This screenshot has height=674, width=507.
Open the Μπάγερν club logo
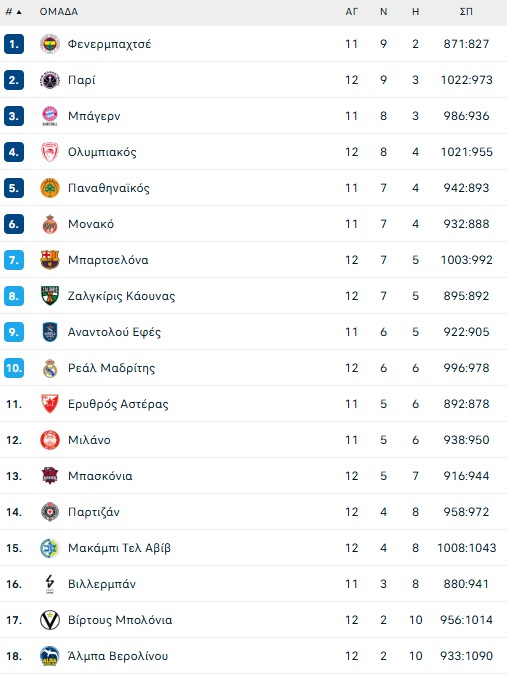pos(50,116)
